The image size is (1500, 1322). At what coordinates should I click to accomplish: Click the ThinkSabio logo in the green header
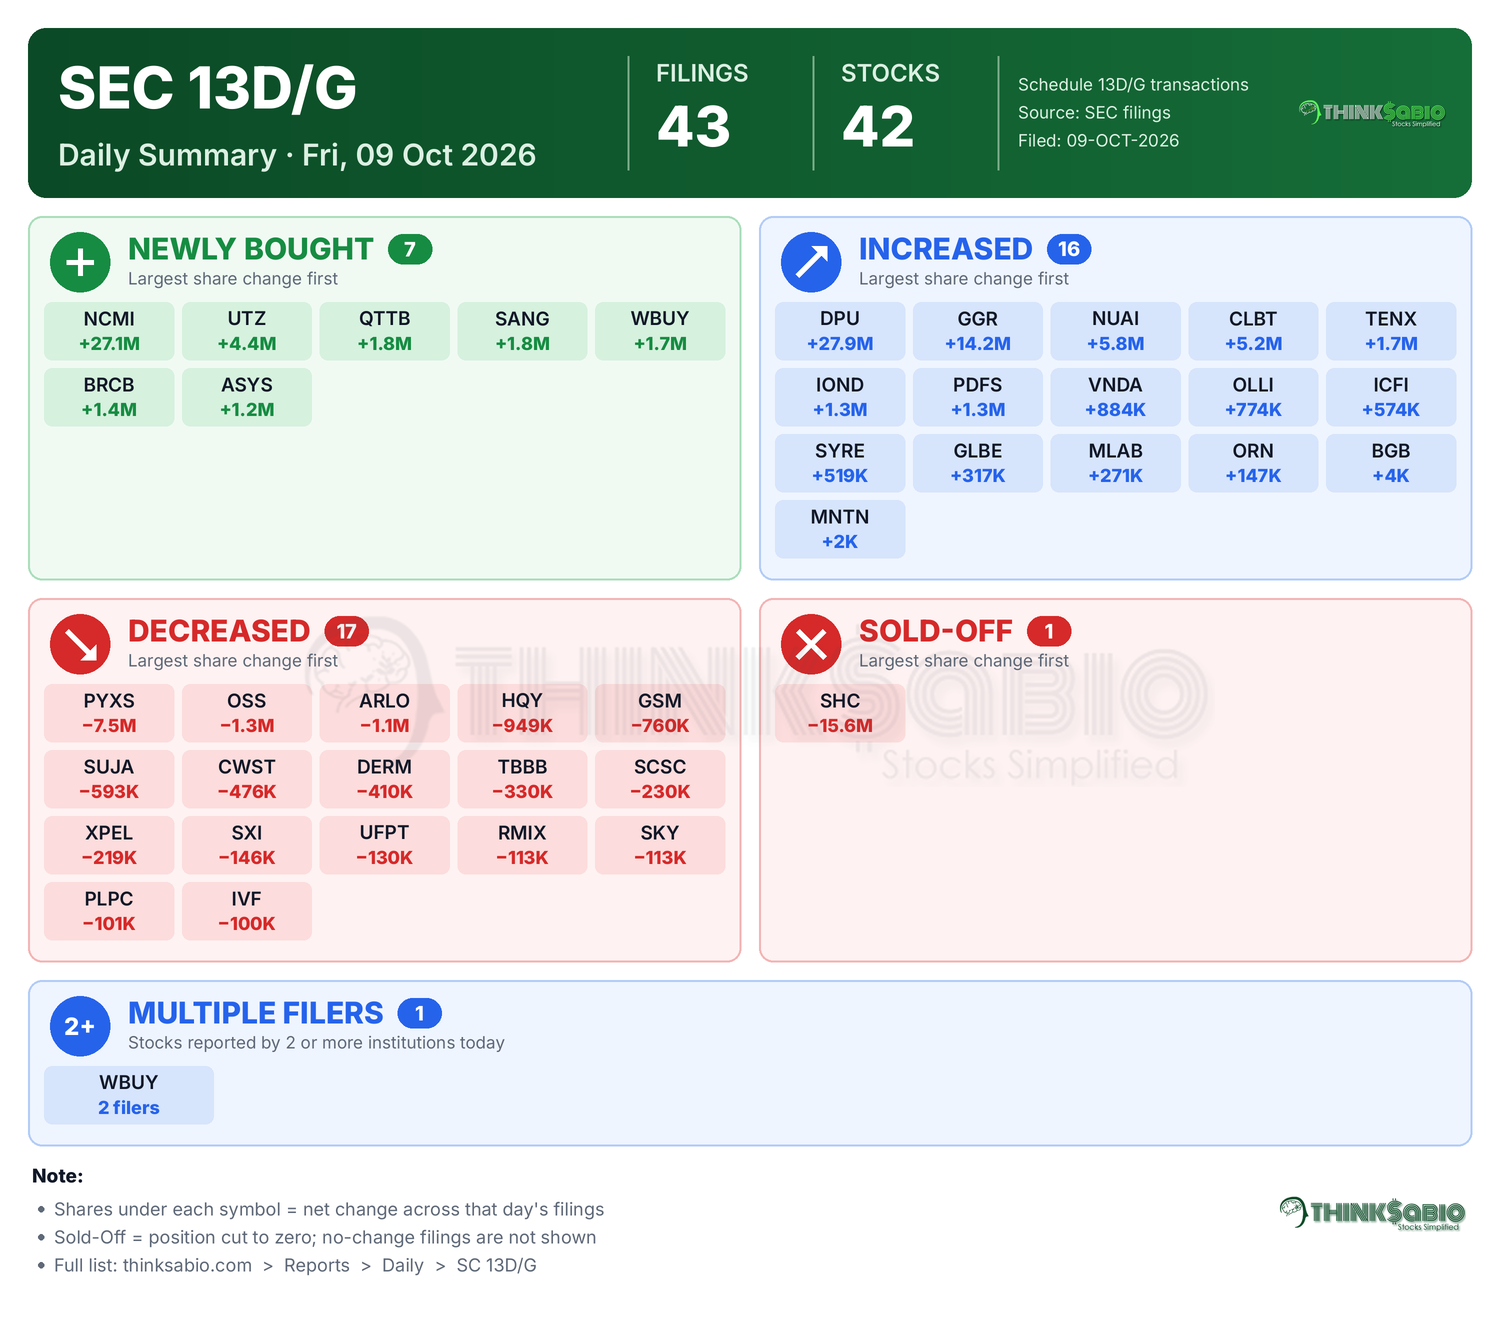pyautogui.click(x=1372, y=113)
